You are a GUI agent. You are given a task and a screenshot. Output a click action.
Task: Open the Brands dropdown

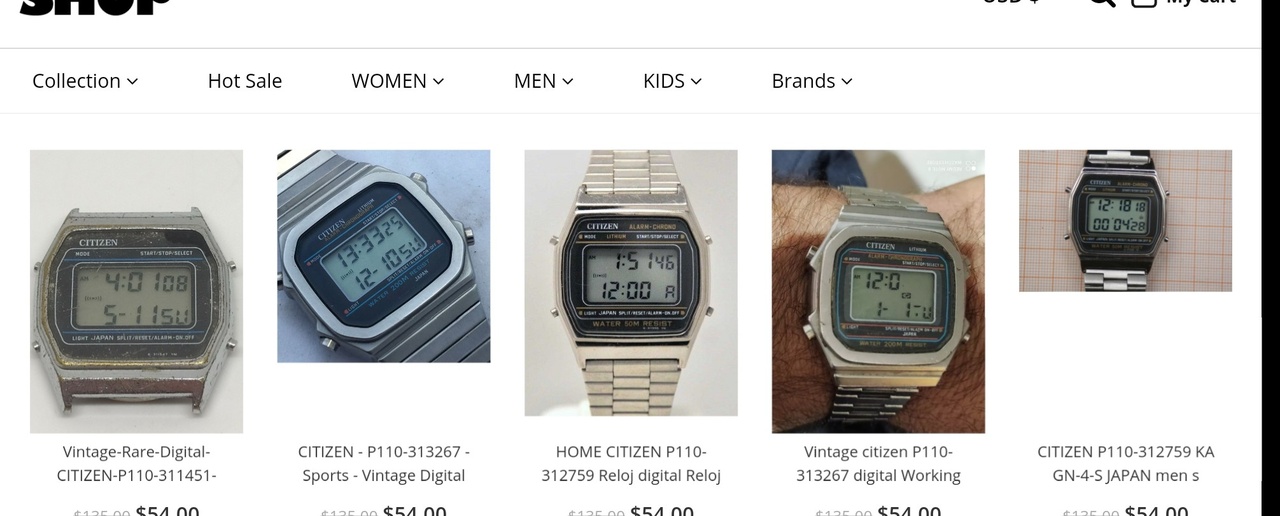(x=811, y=81)
